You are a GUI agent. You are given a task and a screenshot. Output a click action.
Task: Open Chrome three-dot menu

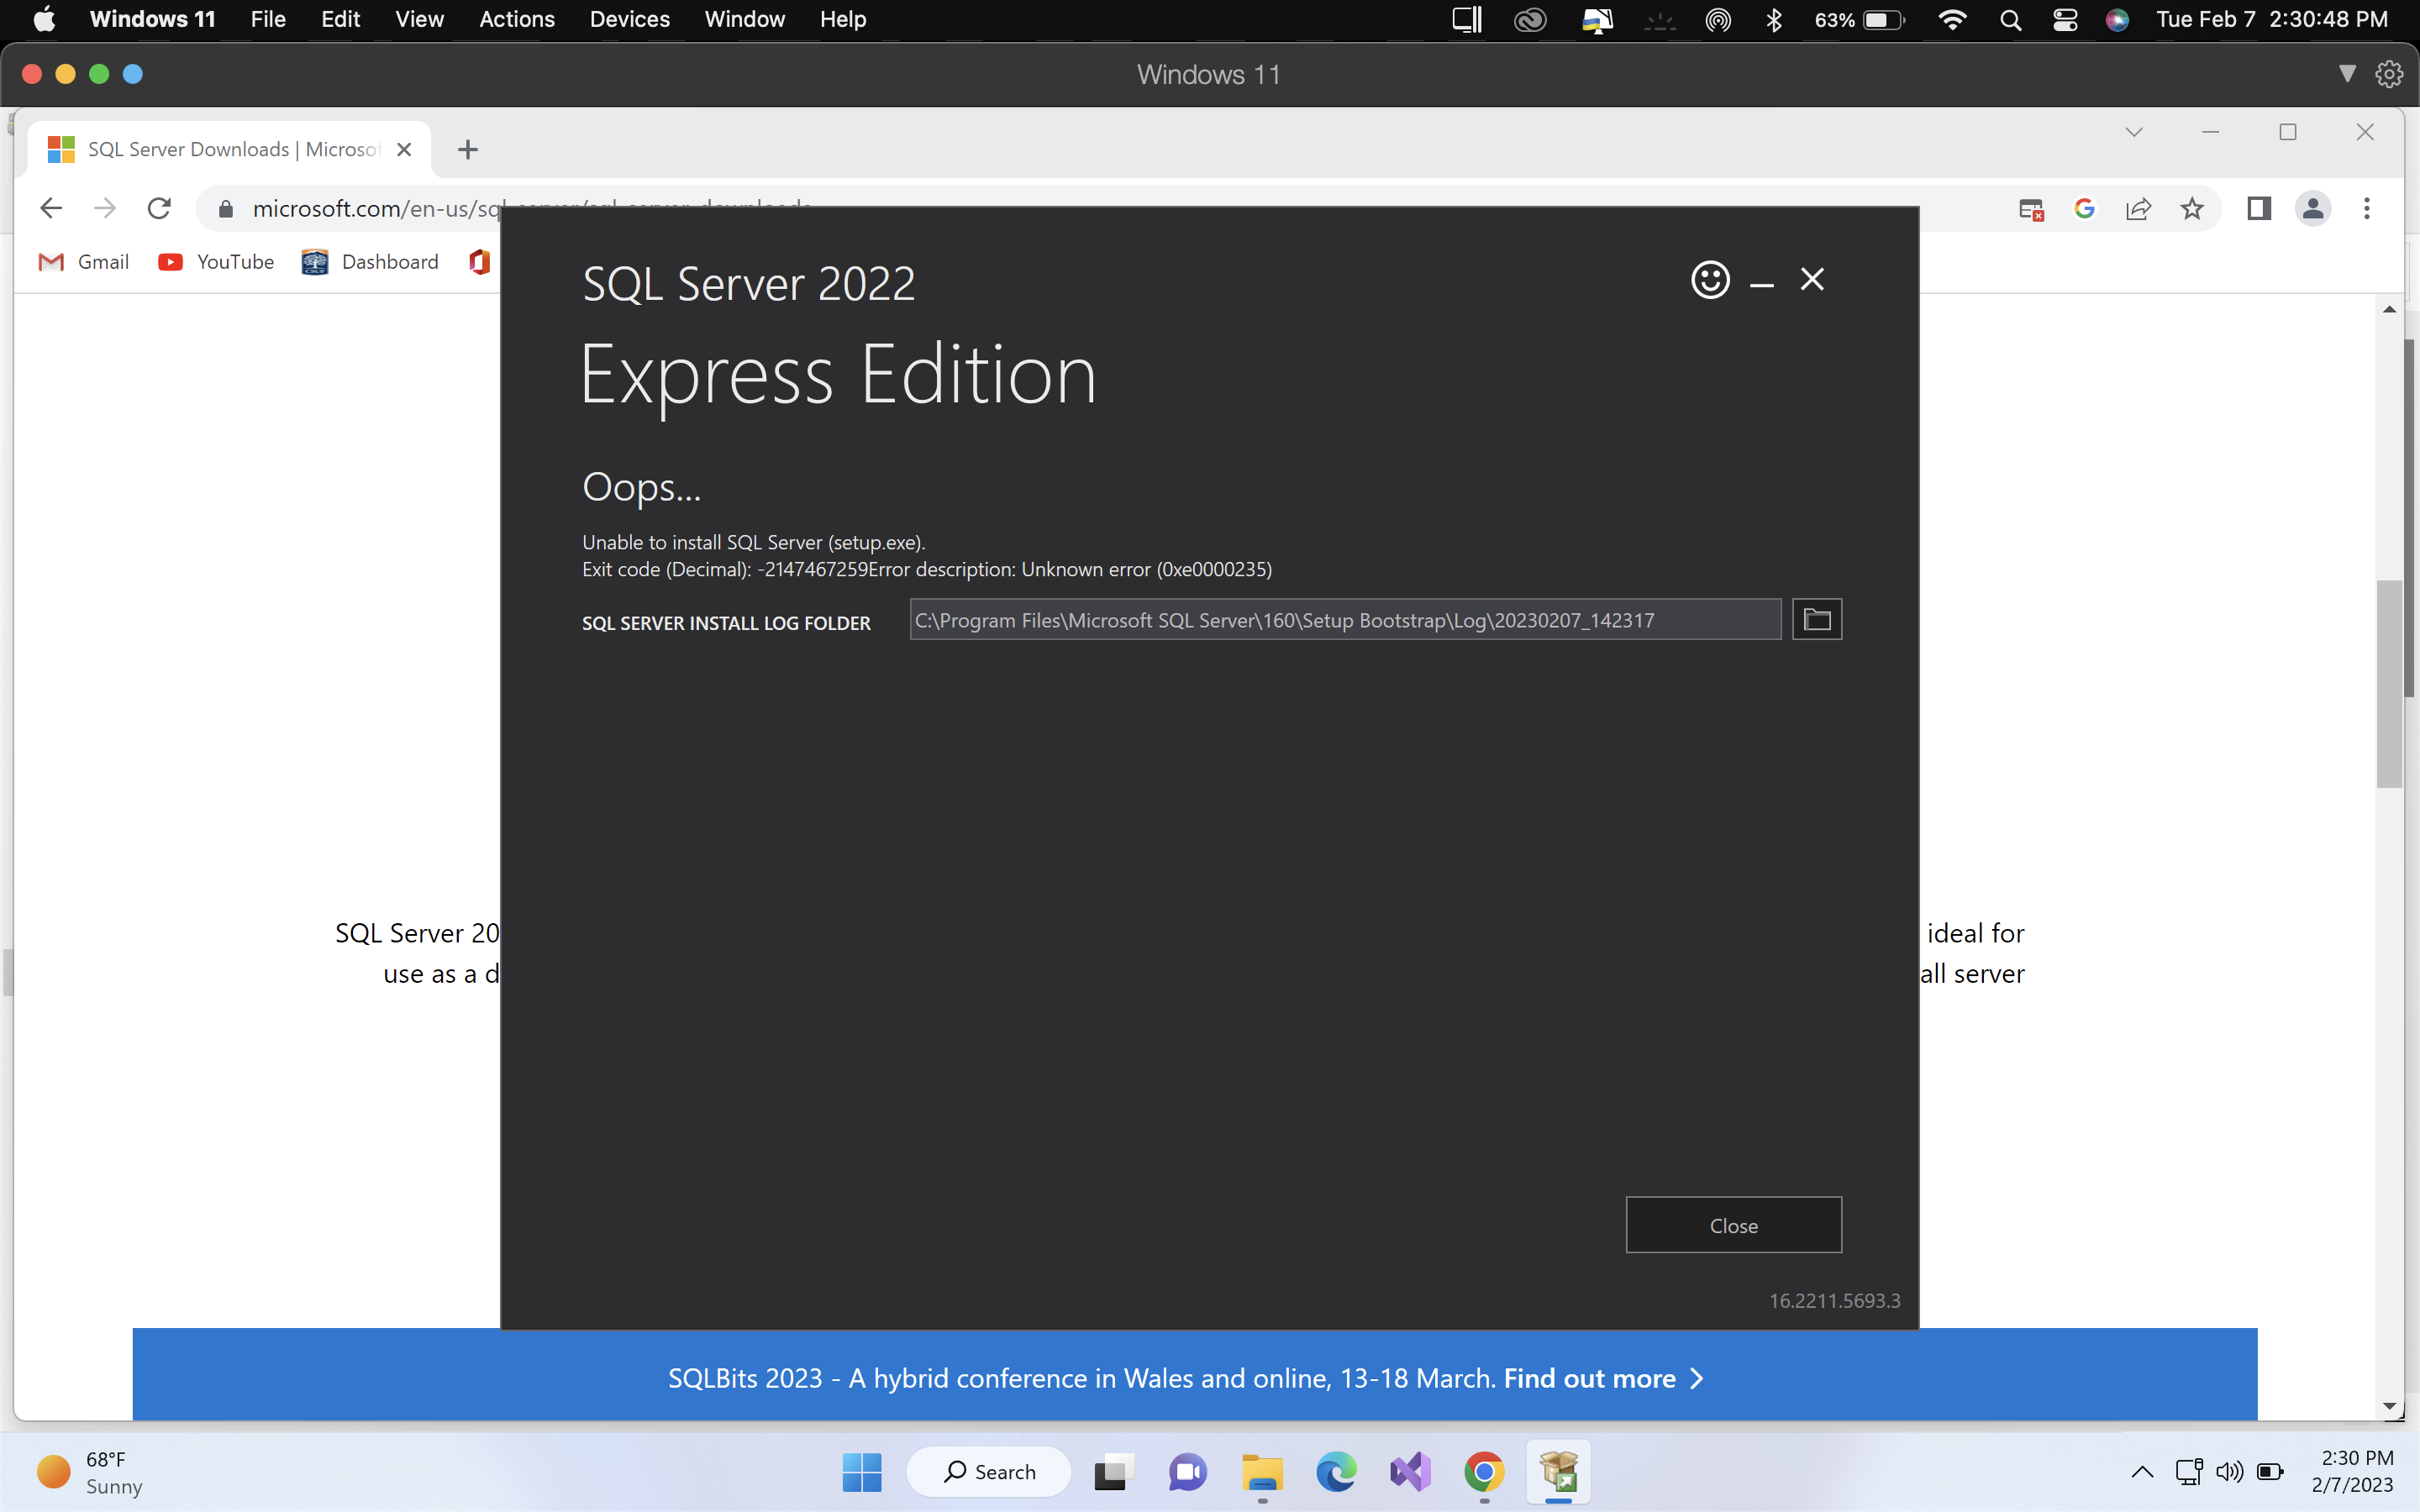2366,208
